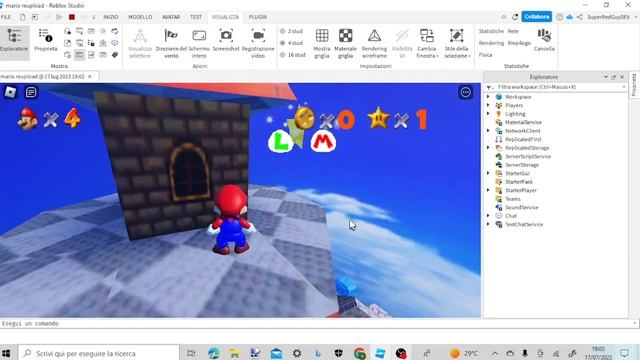The image size is (640, 360).
Task: Select the red M character badge
Action: 323,142
